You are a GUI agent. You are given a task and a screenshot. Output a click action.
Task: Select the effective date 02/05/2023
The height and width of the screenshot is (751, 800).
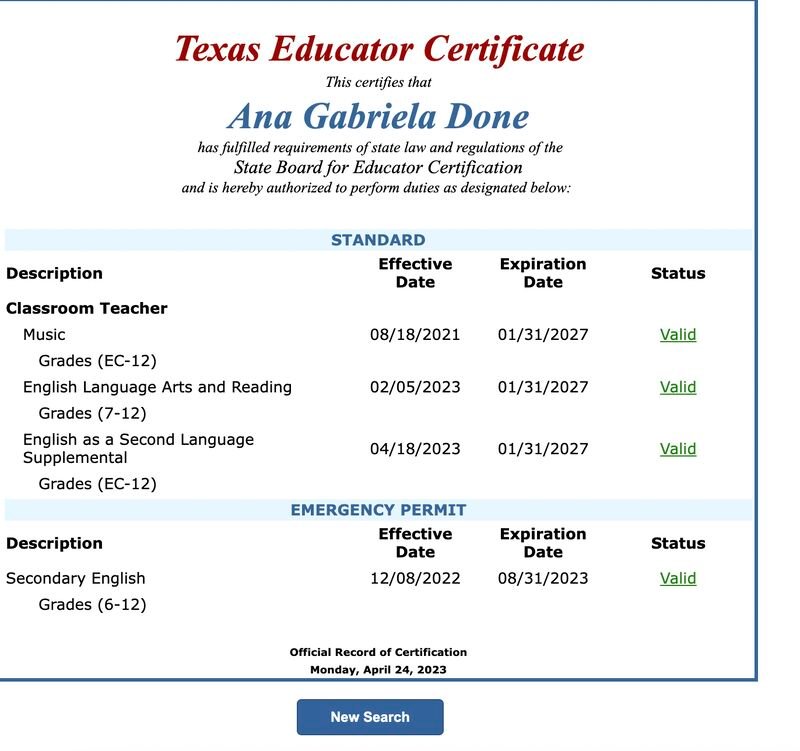tap(415, 387)
